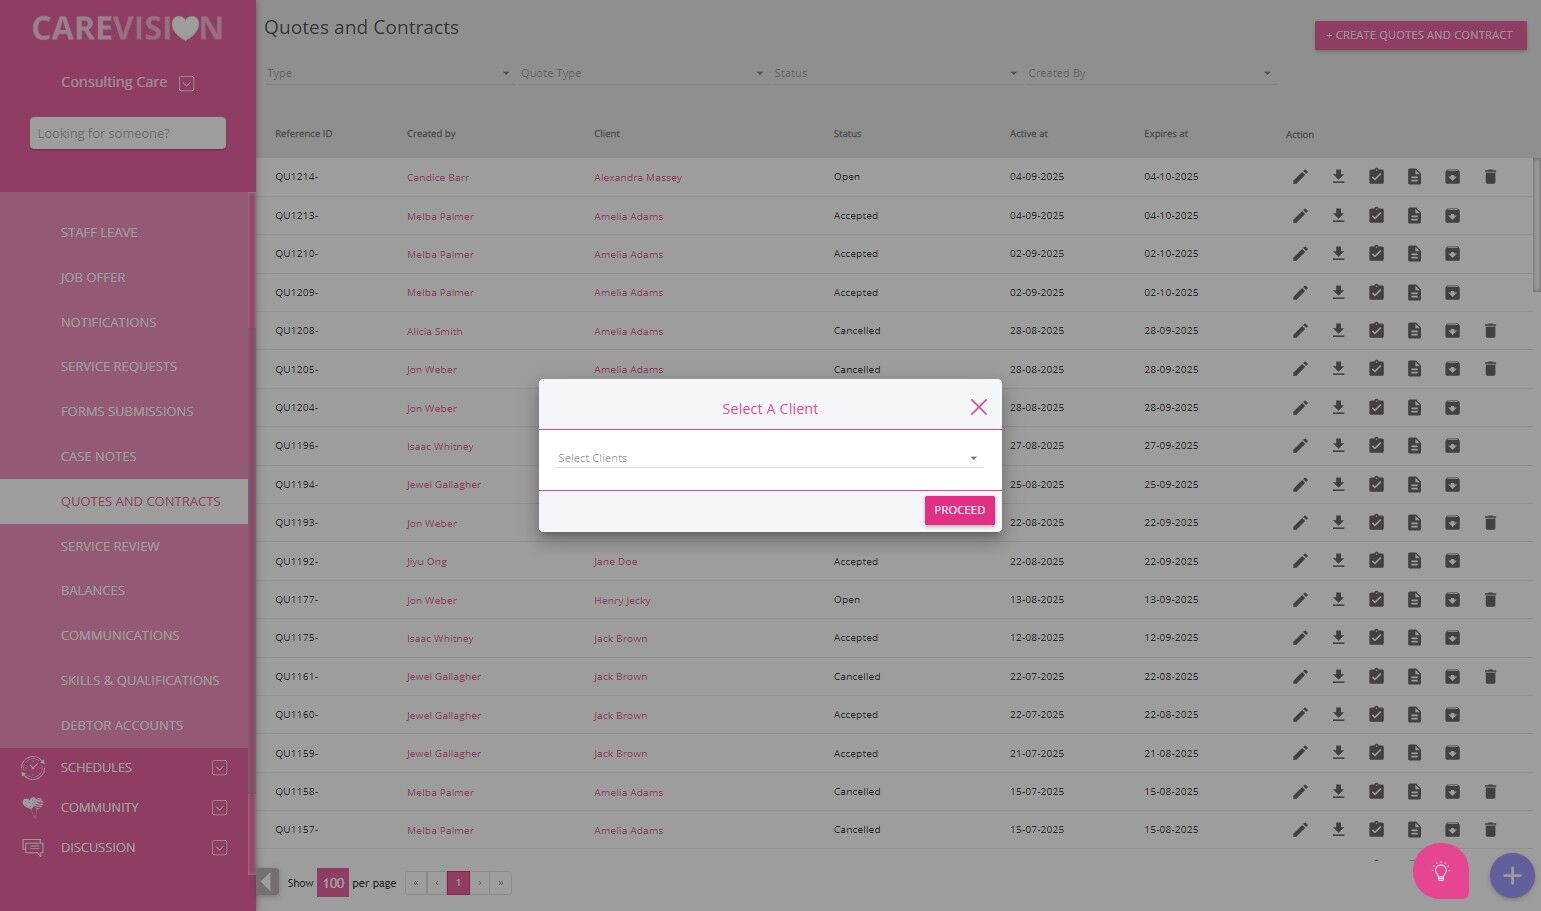Click Create Quotes and Contract button

click(1419, 35)
